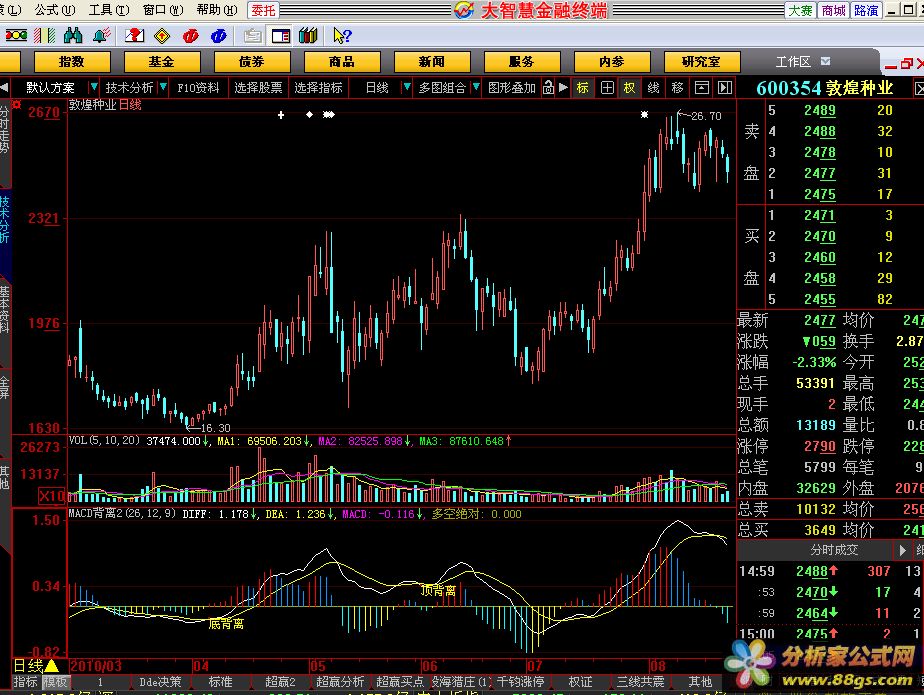The width and height of the screenshot is (924, 695).
Task: Open the 窗口 menu
Action: point(163,10)
